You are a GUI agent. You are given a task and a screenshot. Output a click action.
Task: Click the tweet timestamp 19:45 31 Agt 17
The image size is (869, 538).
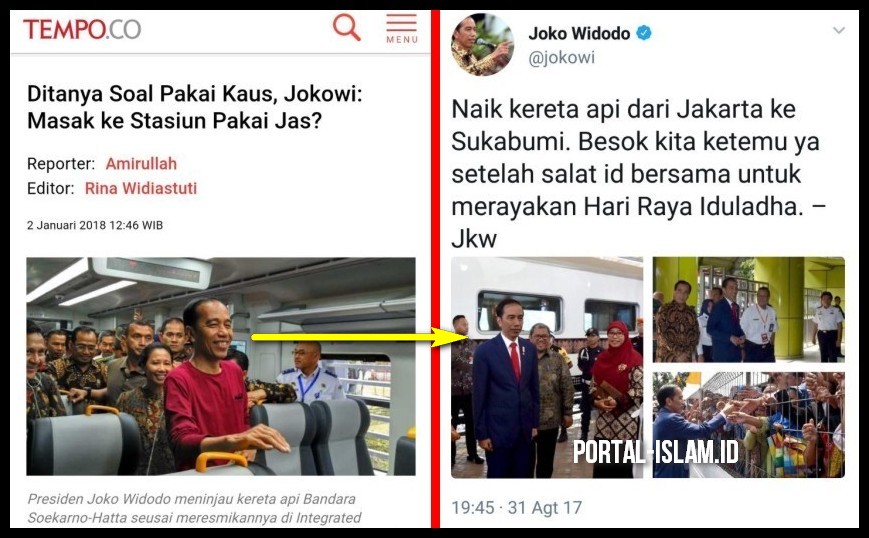point(517,508)
